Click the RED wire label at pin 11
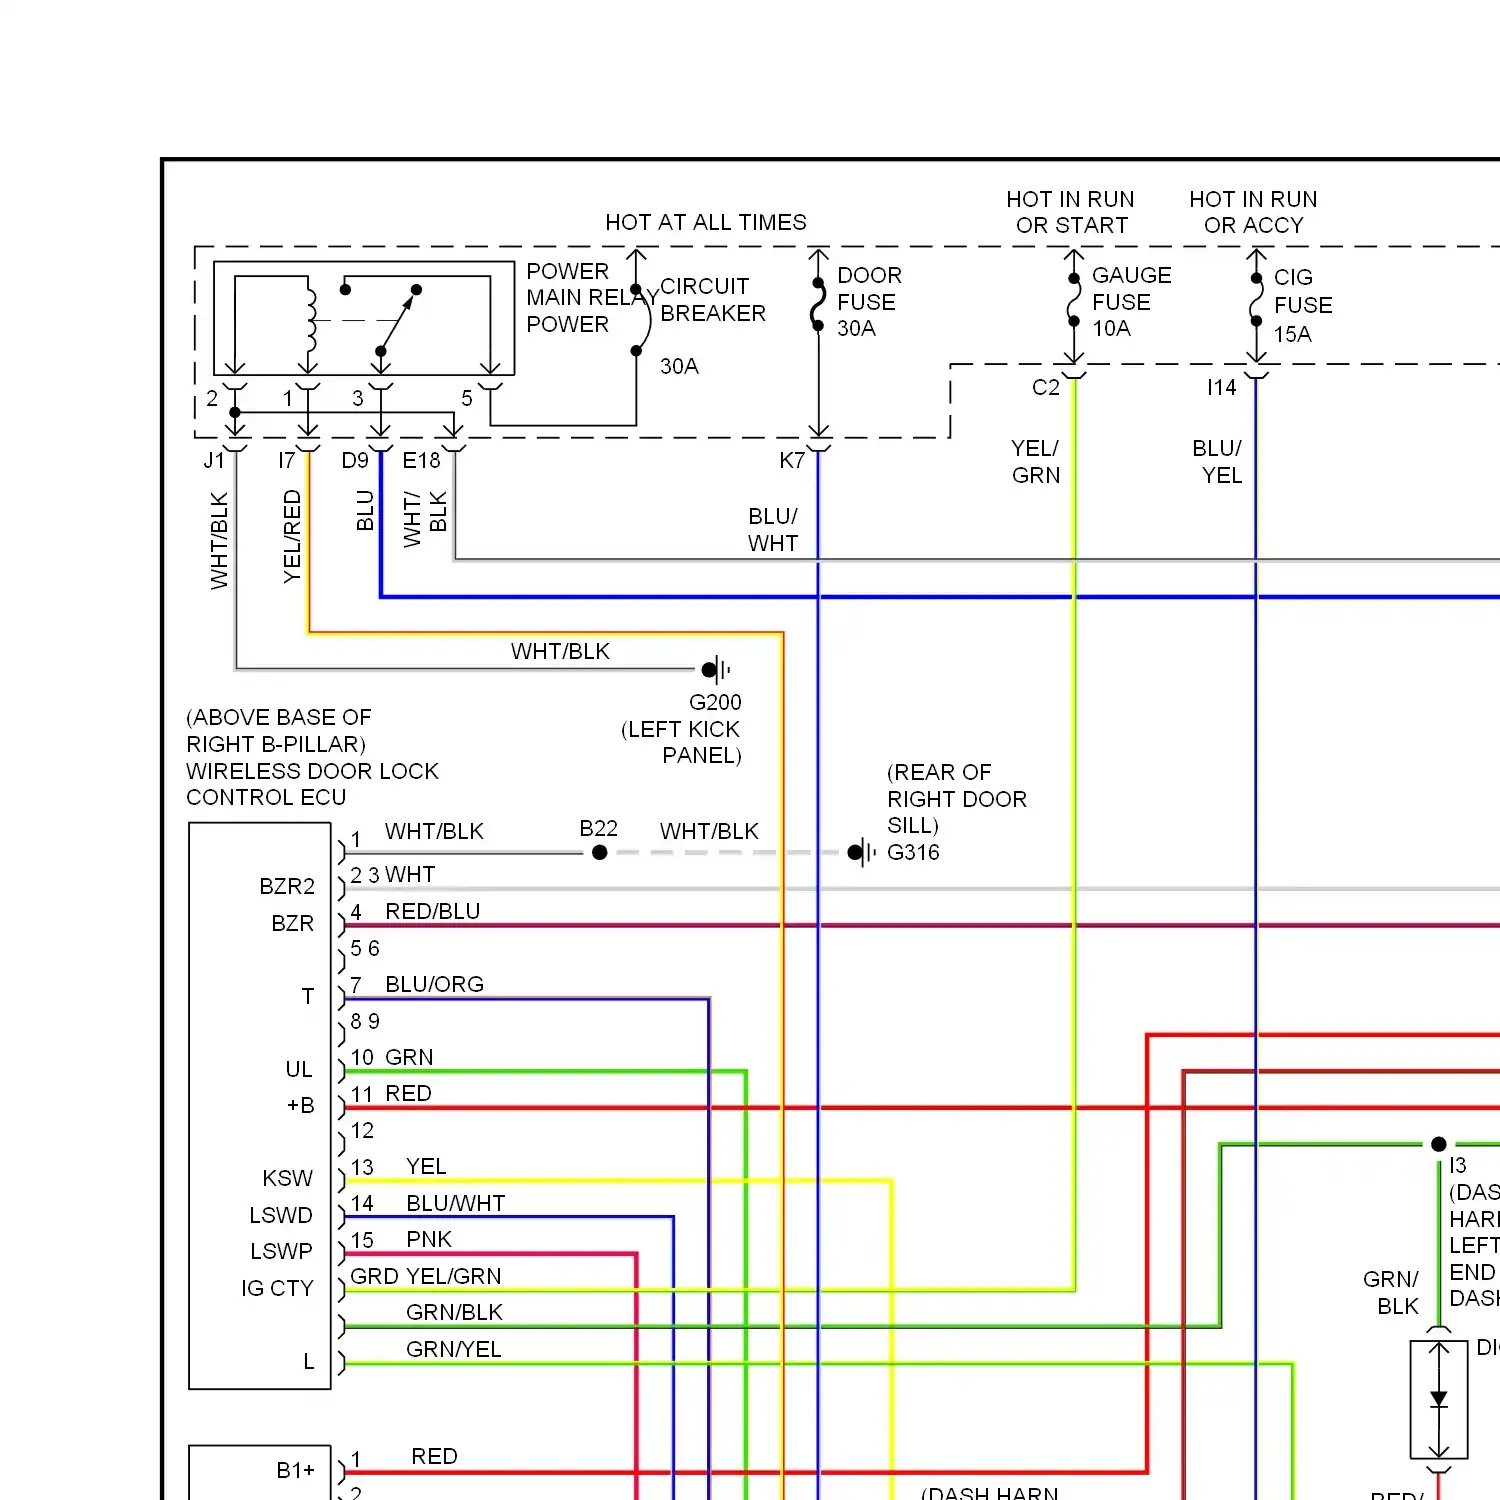 tap(408, 1094)
